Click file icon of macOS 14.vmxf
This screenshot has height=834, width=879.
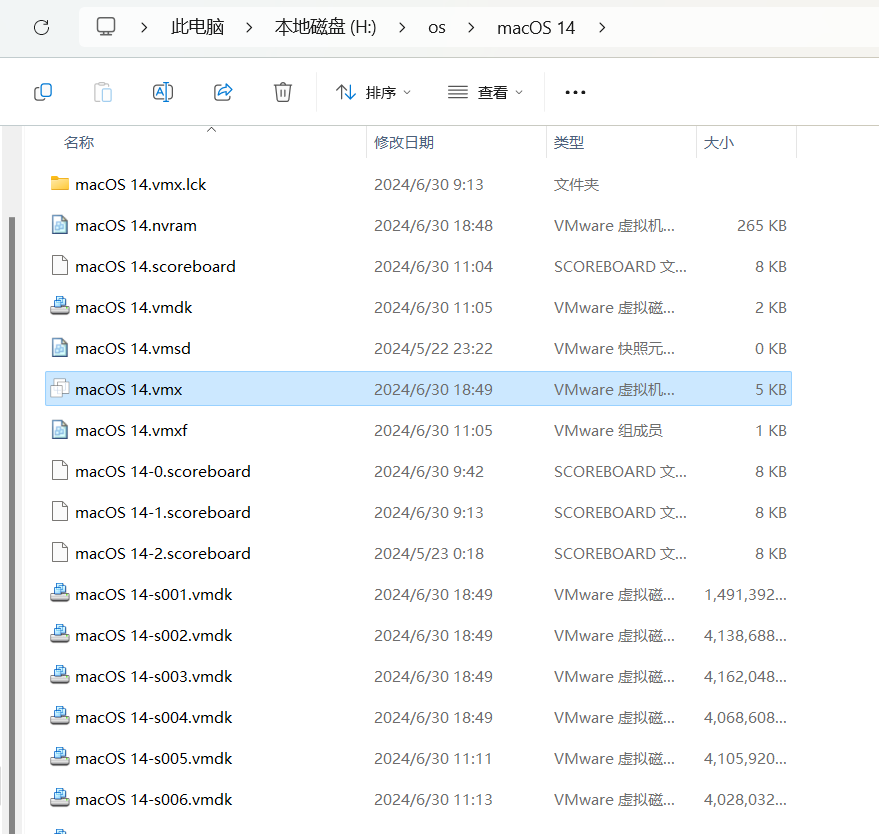[x=60, y=429]
